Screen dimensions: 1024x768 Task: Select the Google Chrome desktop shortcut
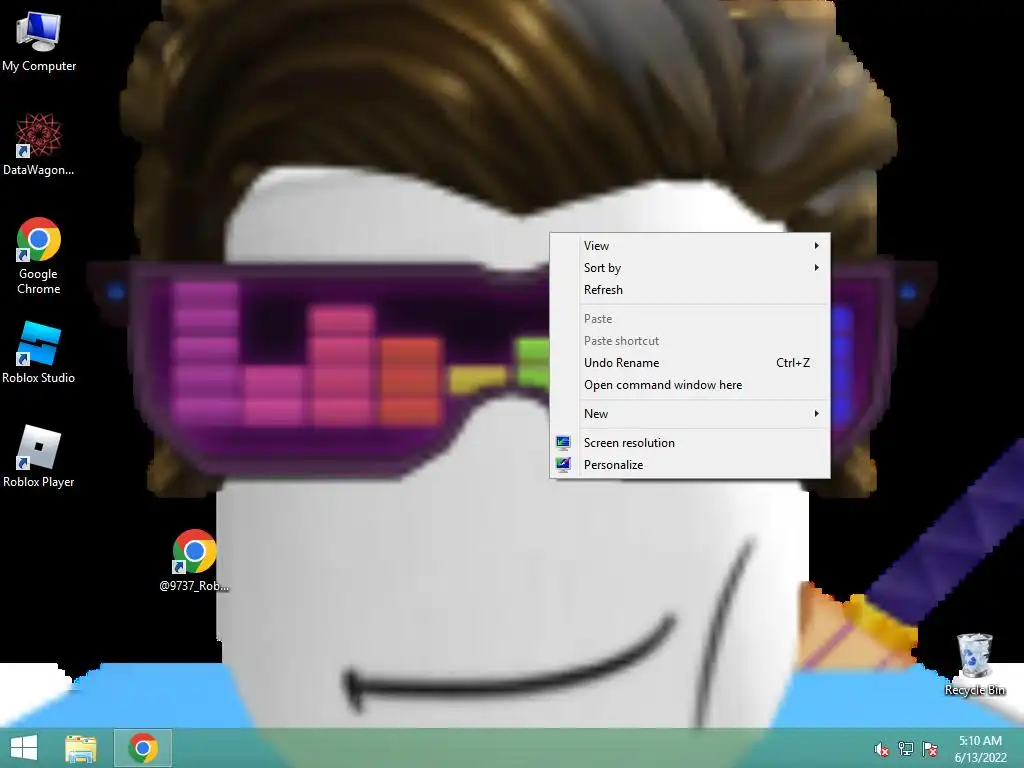click(39, 255)
